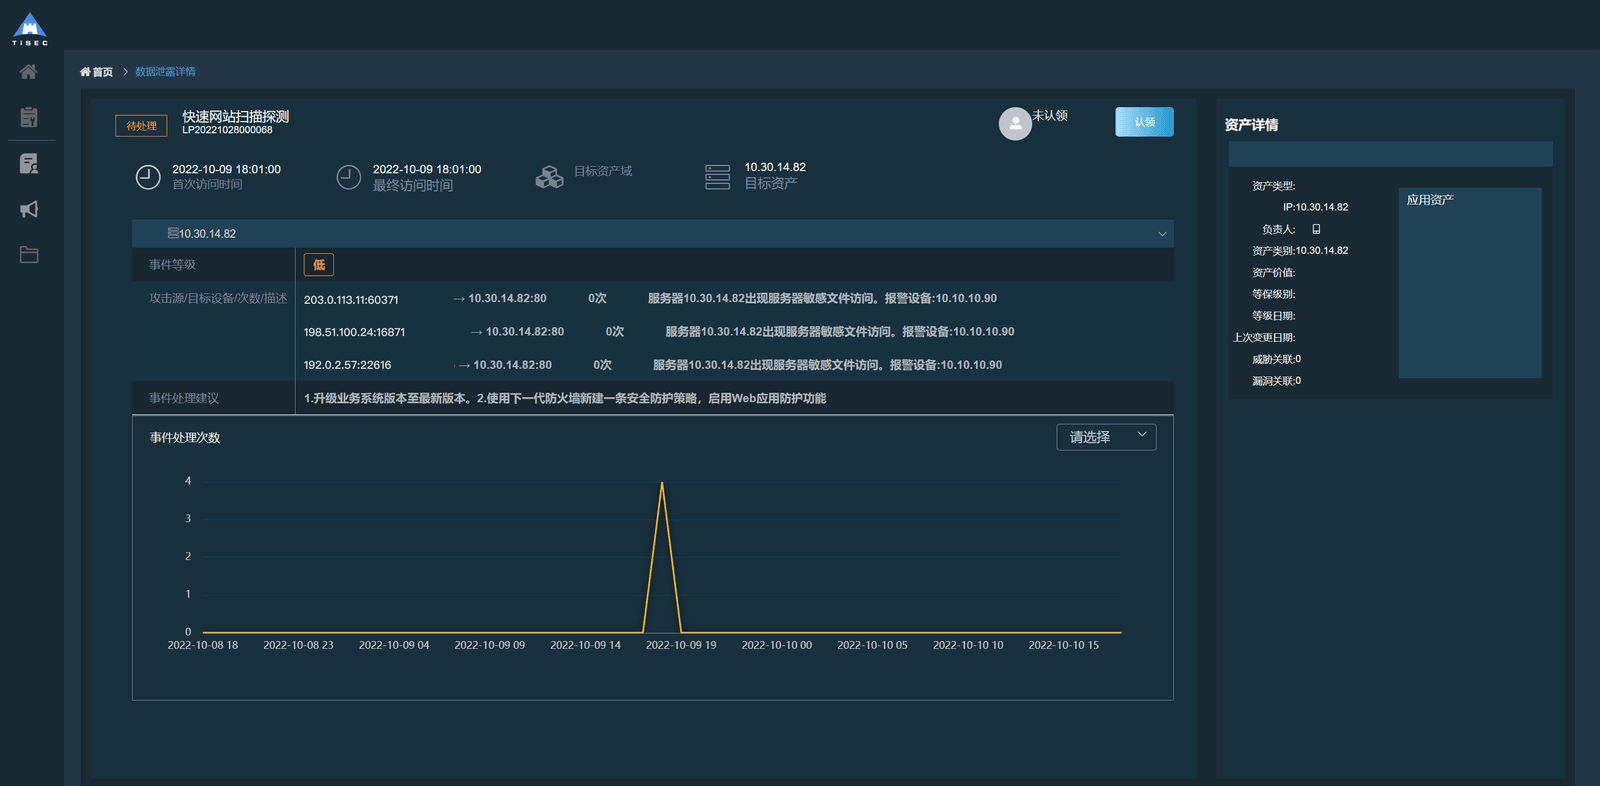Image resolution: width=1600 pixels, height=786 pixels.
Task: Click source 203.0.113.11:60371
Action: (x=351, y=300)
